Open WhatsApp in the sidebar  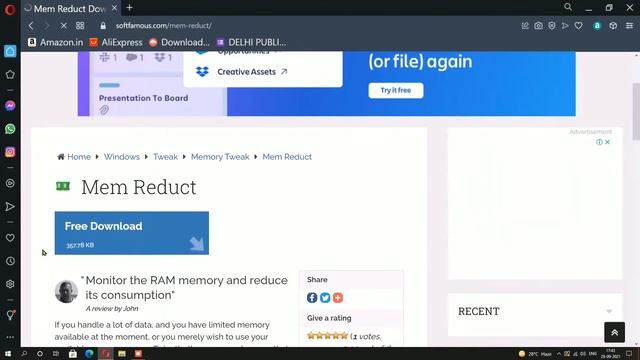pos(10,129)
